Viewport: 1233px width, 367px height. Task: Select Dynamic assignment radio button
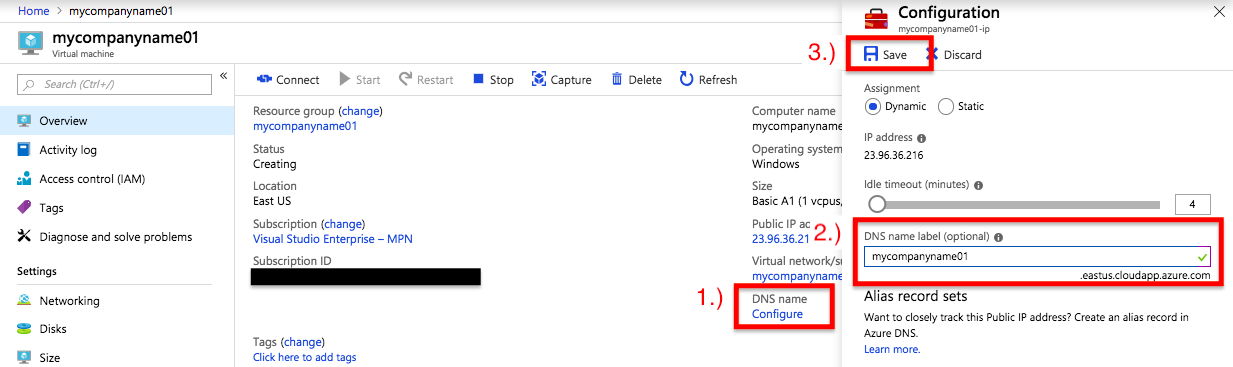tap(873, 107)
